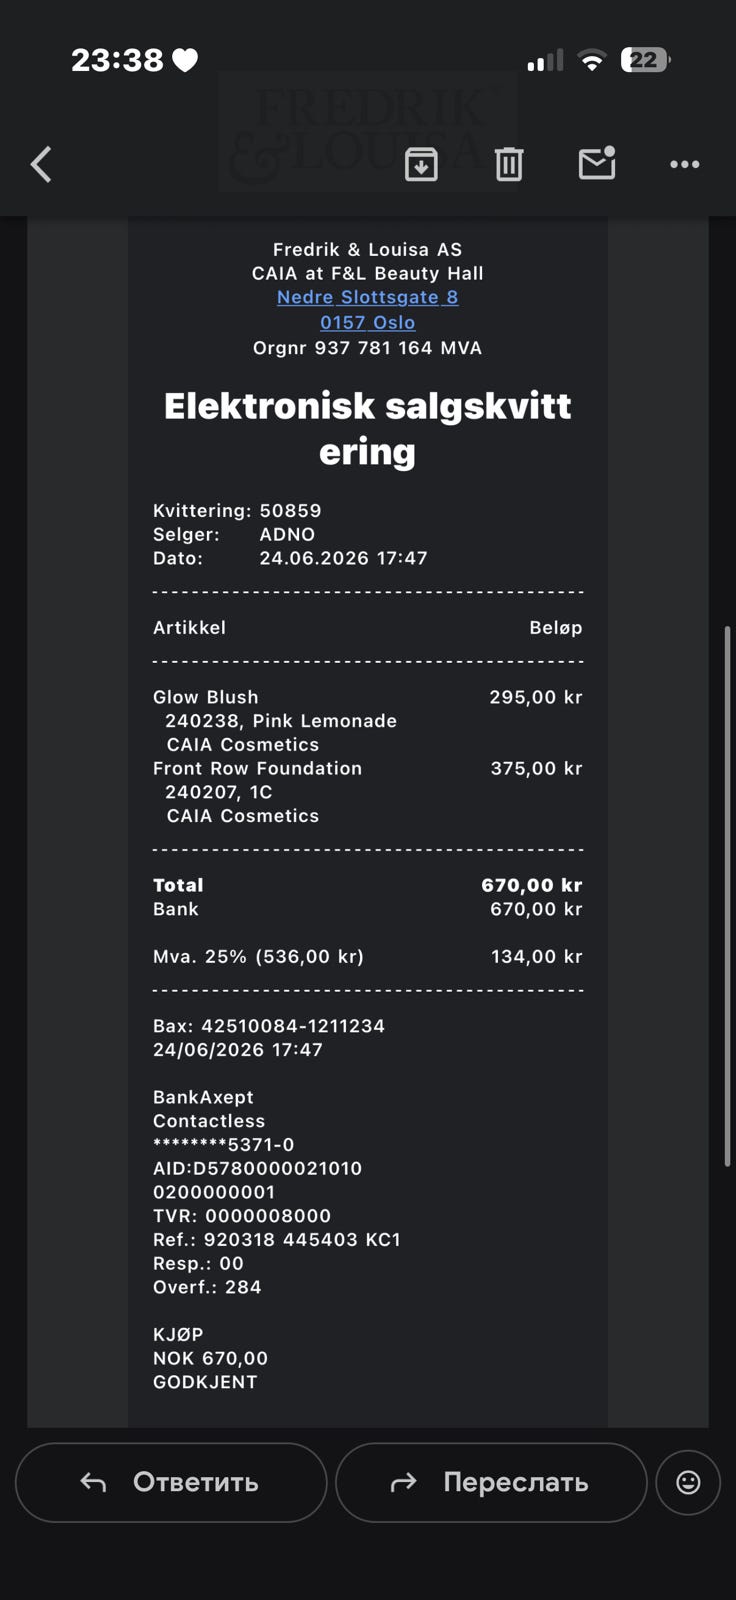Tap the 23:38 clock in status bar
Screen dimensions: 736x1600
[x=117, y=60]
